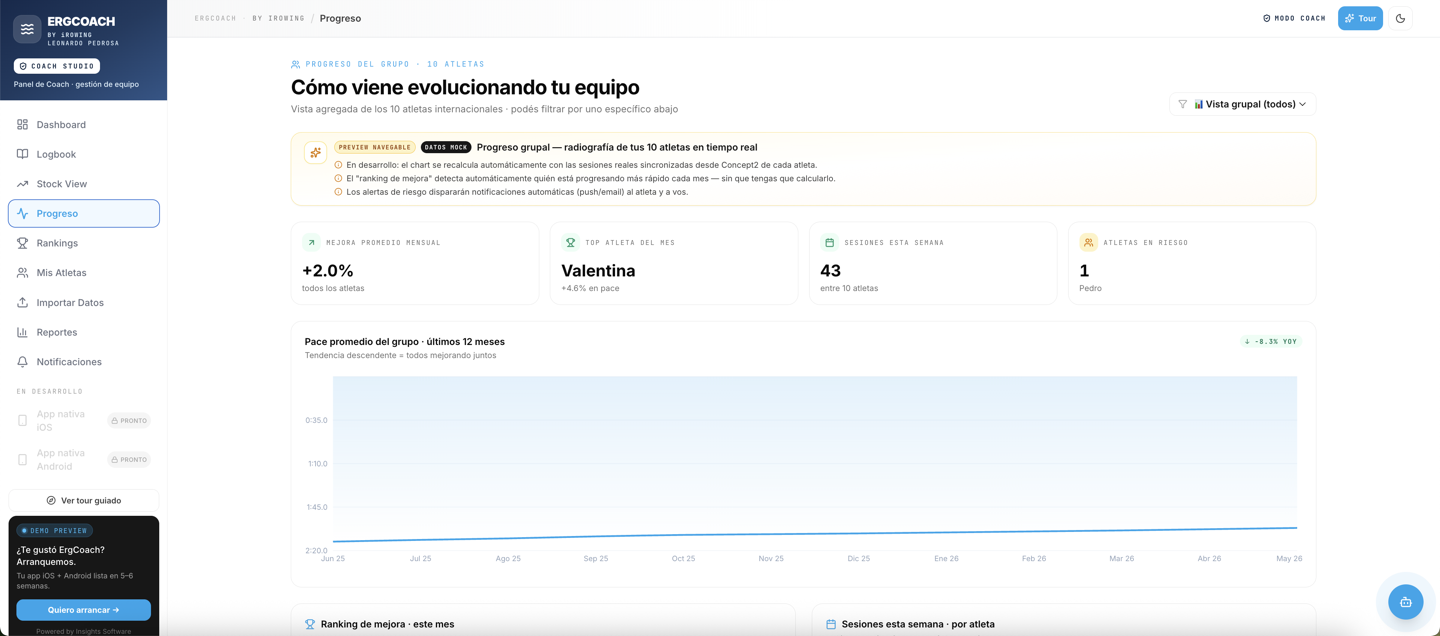Click the Ranking de mejora trophy icon
The image size is (1440, 636).
(x=310, y=624)
